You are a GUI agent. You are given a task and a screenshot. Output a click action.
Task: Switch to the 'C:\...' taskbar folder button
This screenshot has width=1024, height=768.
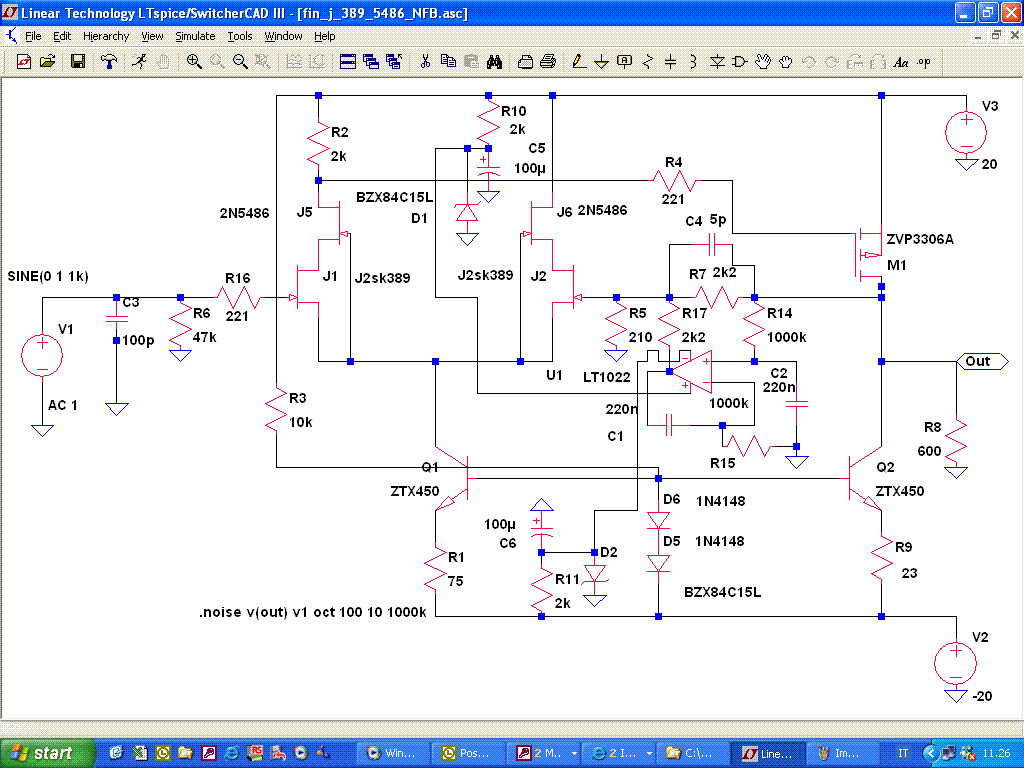(x=692, y=753)
